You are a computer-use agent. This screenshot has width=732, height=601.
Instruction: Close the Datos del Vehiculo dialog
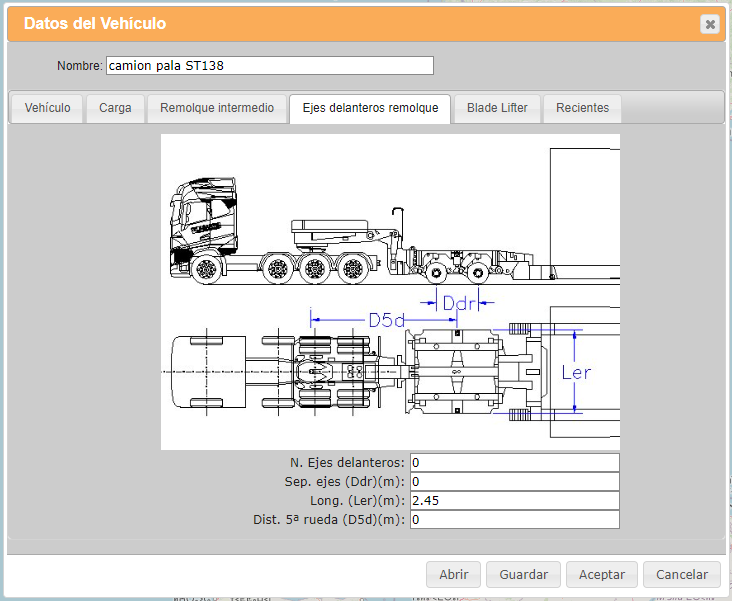[709, 24]
